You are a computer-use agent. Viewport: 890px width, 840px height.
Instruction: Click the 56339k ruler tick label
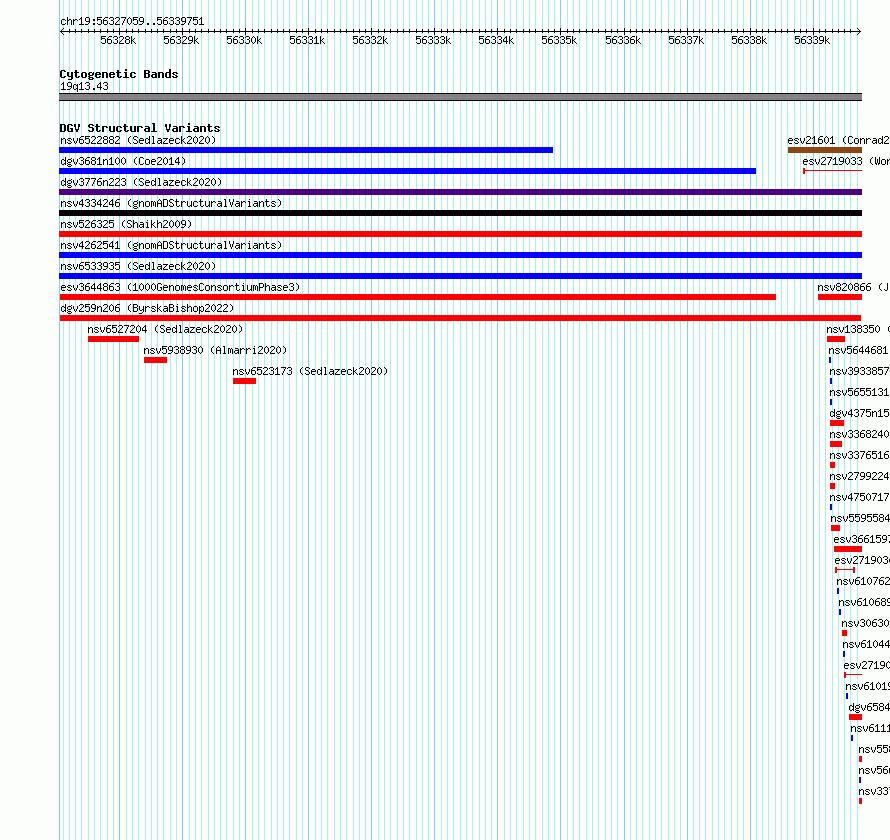[812, 40]
